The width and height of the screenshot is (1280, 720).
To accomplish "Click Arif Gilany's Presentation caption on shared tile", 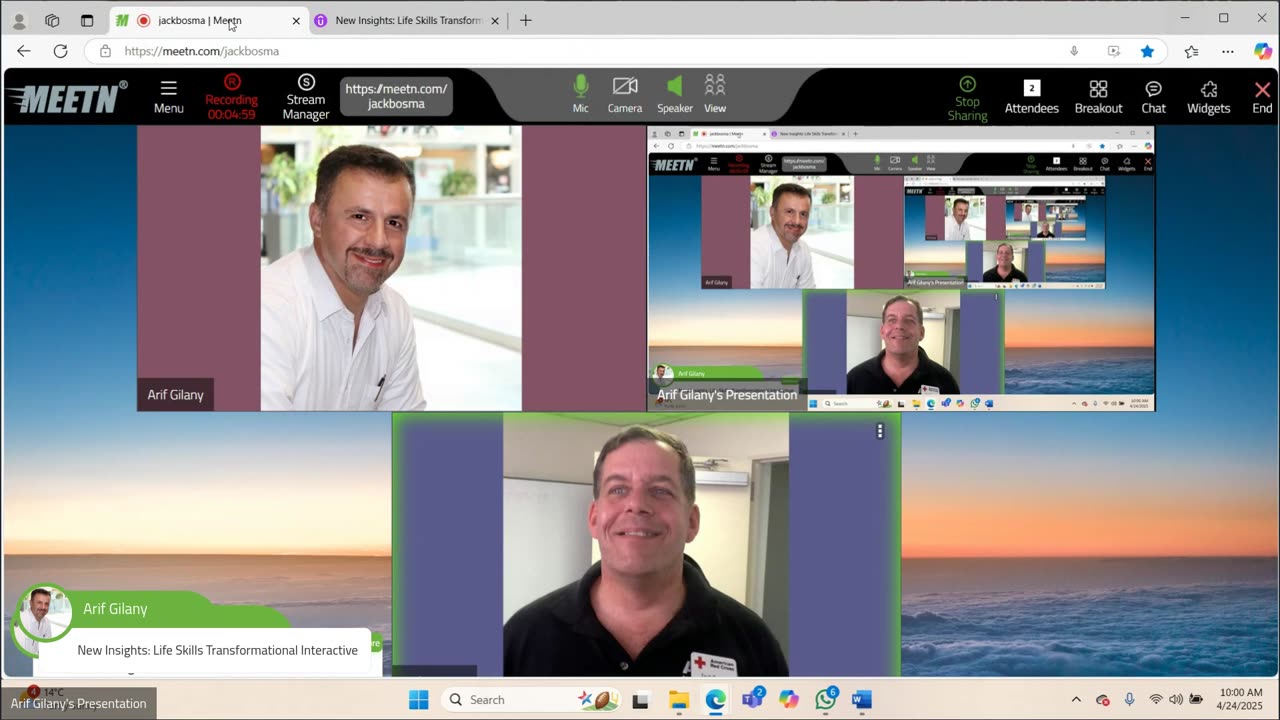I will click(x=727, y=395).
